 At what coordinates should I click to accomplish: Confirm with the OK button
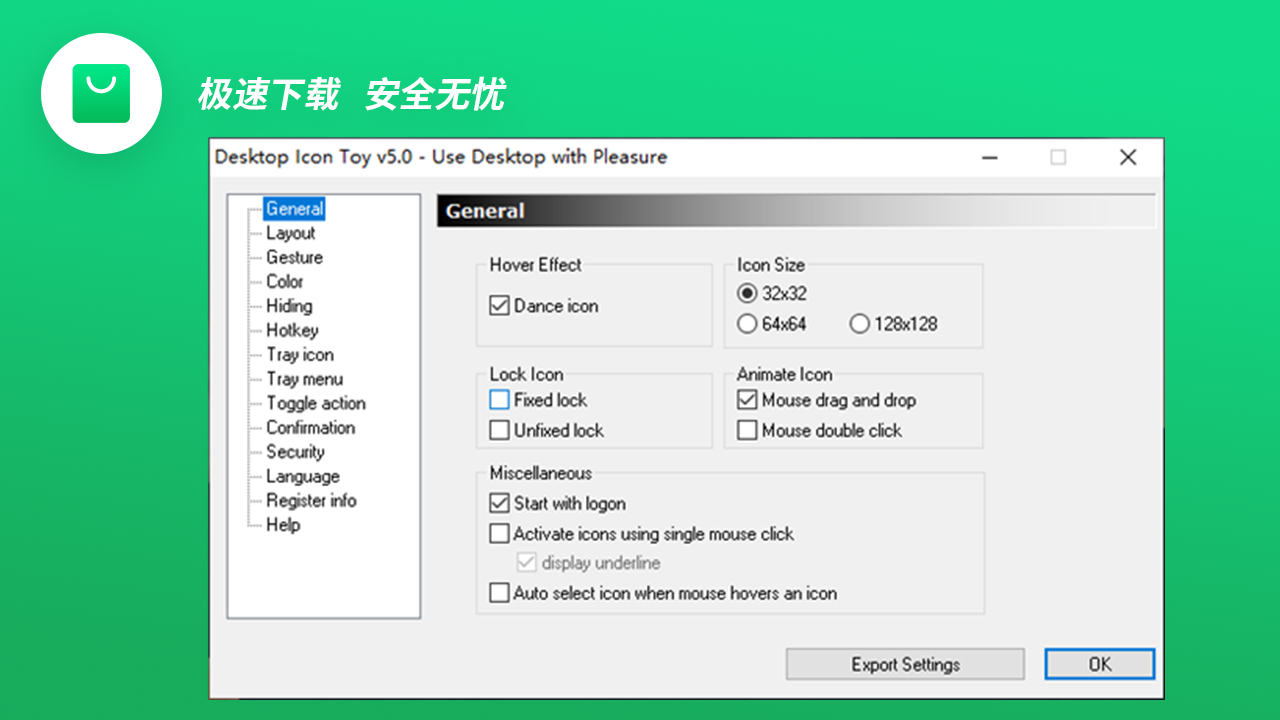(x=1100, y=664)
